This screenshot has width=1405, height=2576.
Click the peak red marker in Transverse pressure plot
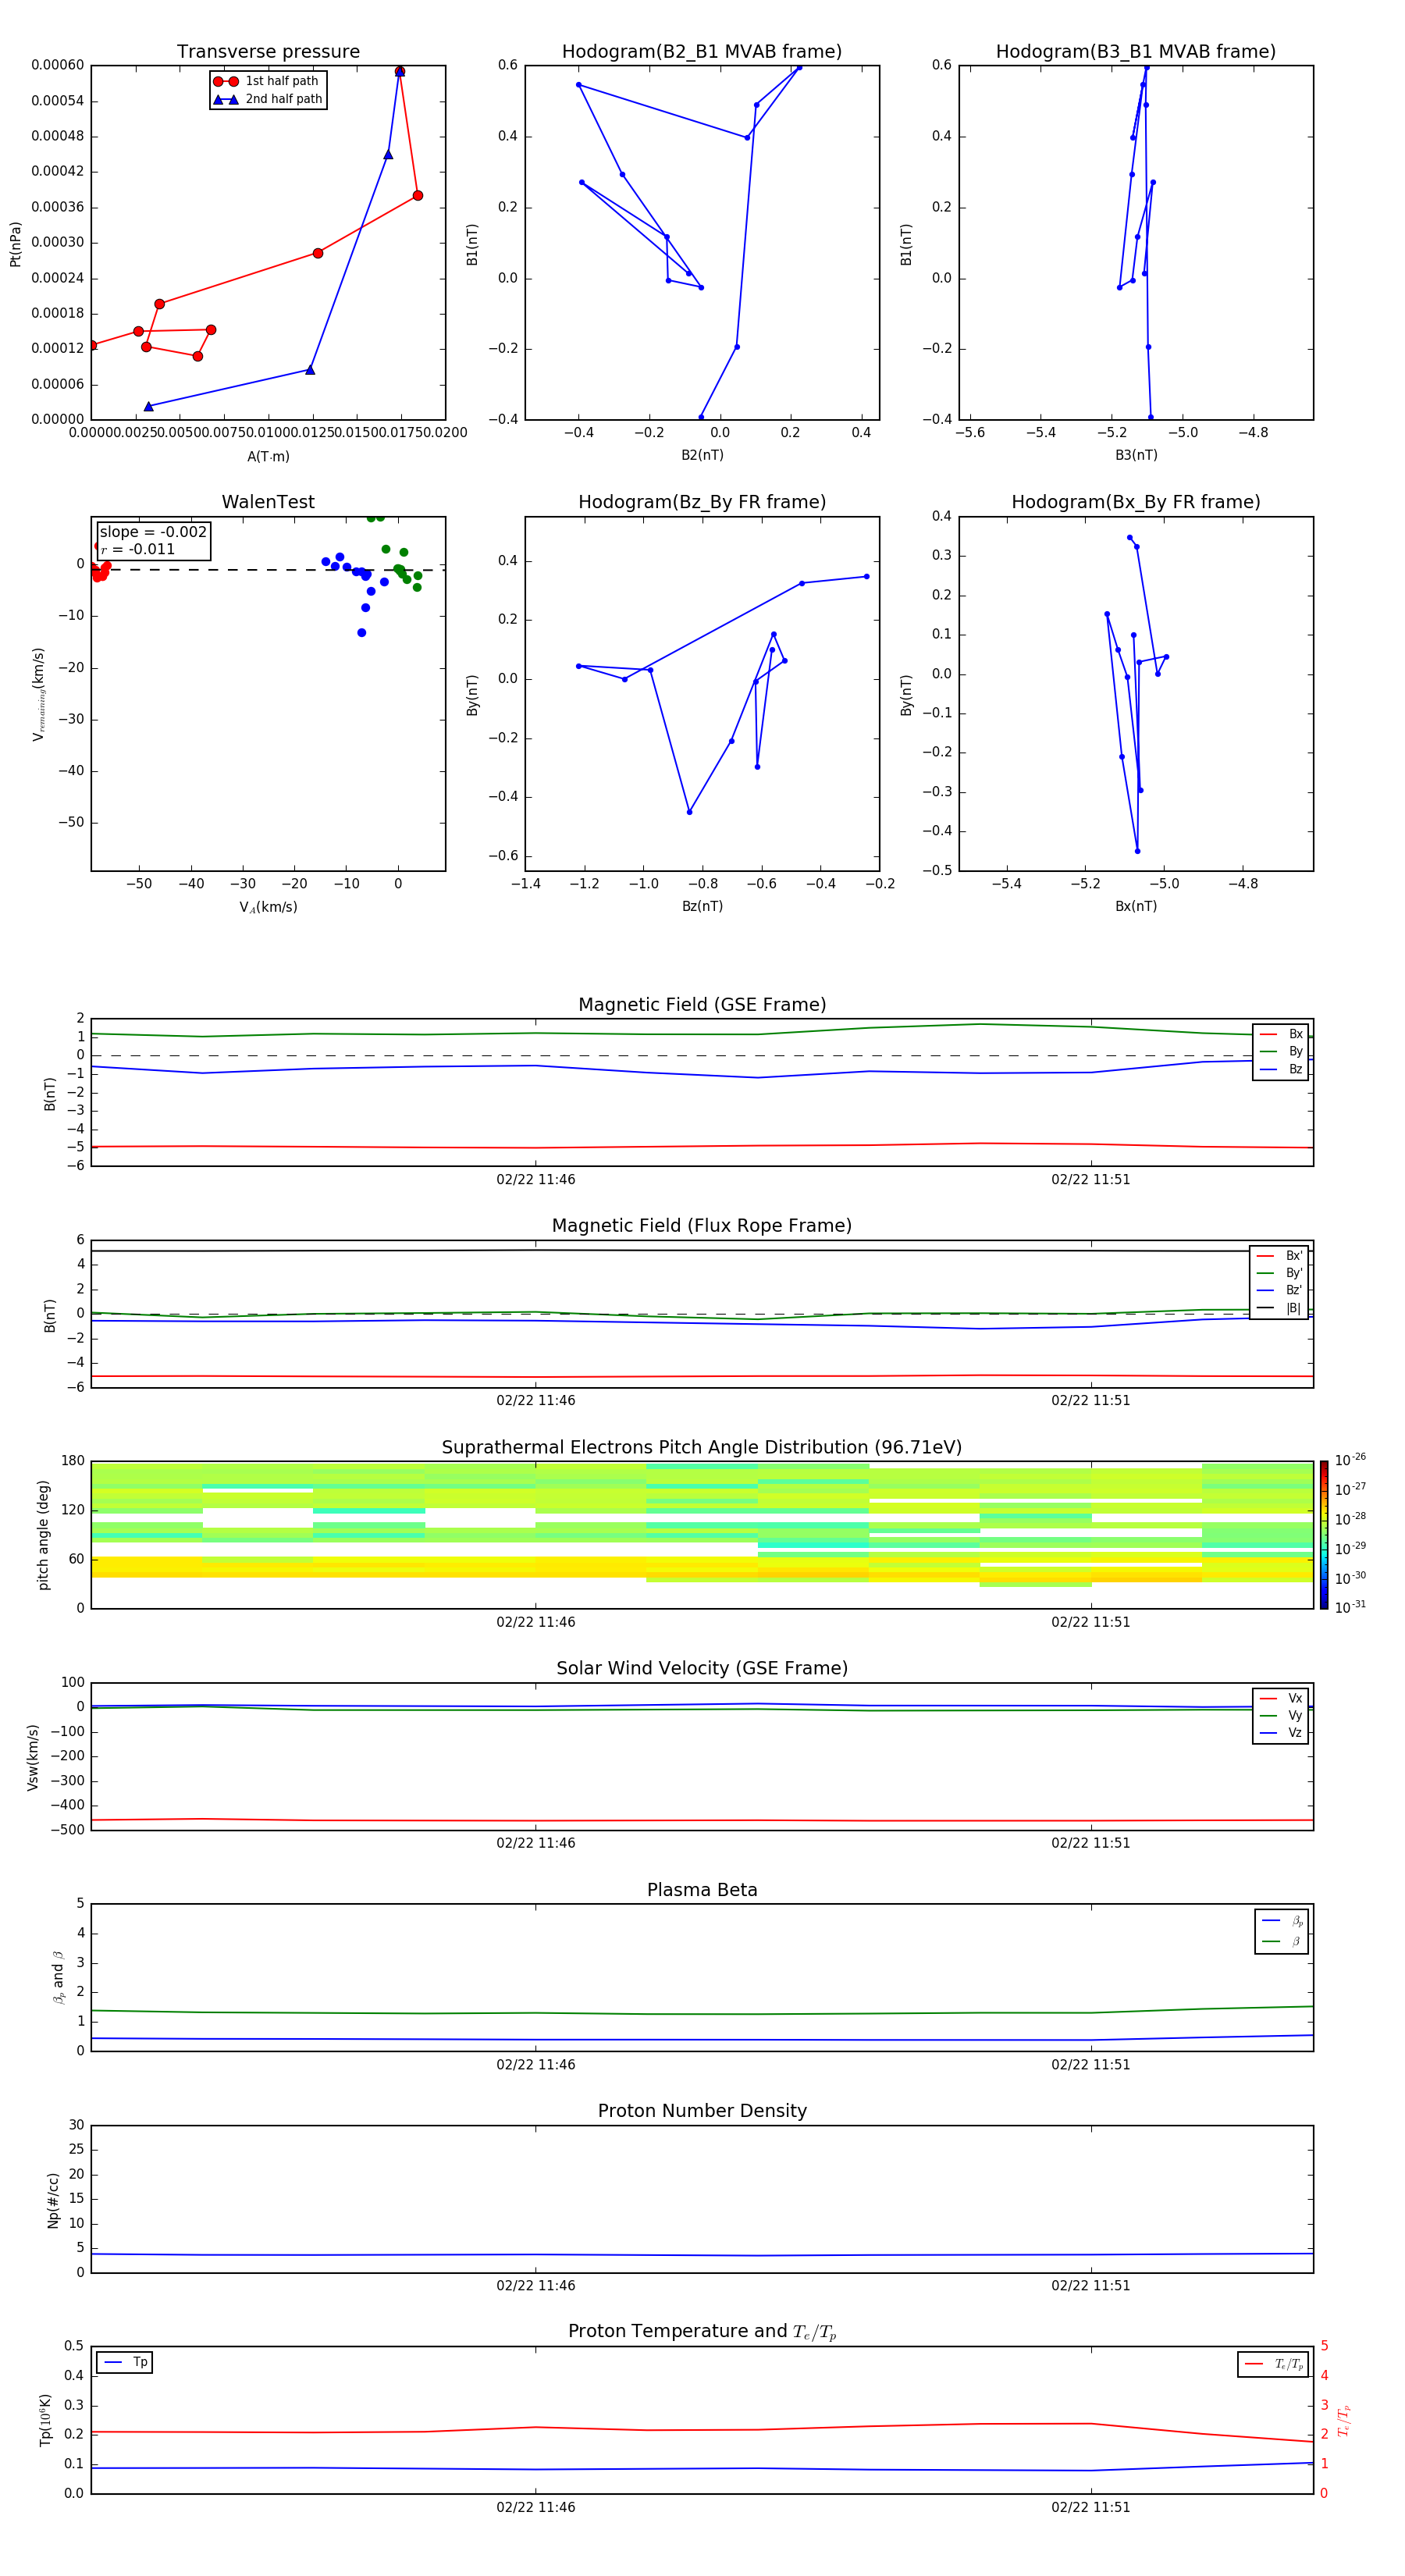400,72
